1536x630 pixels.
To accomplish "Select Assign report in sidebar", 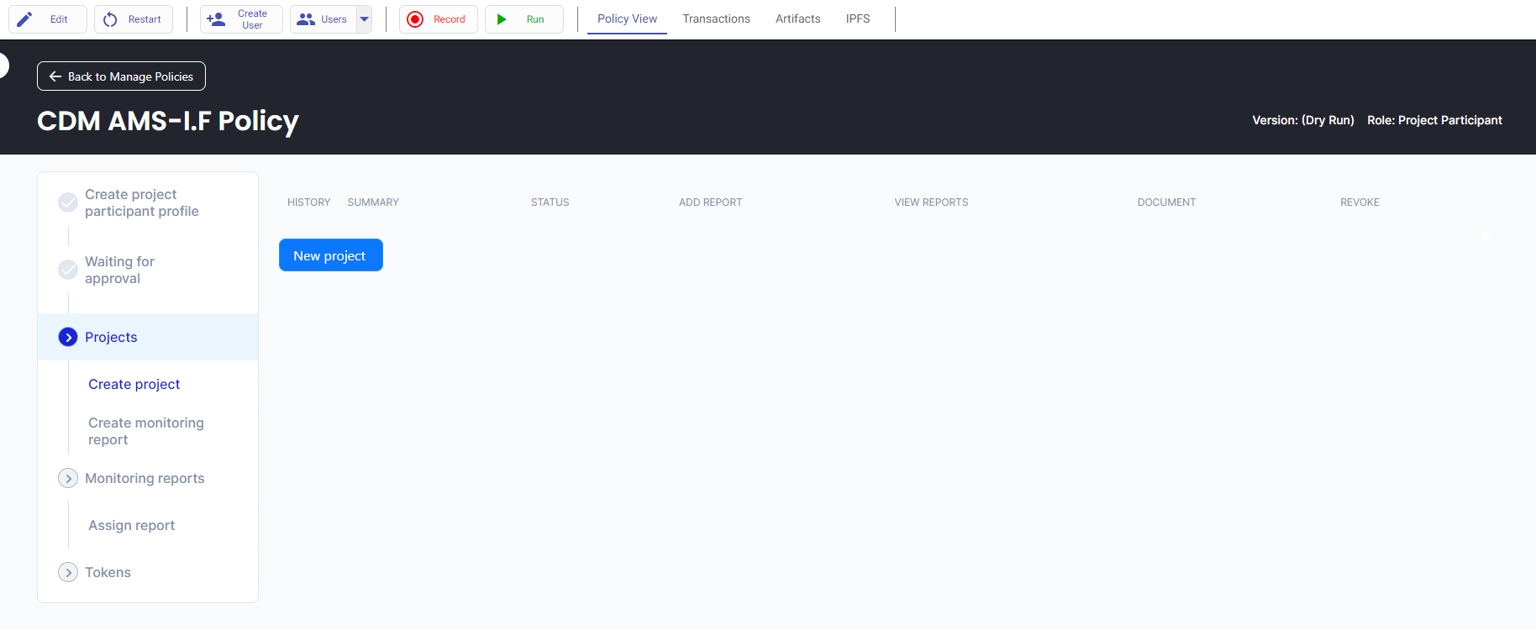I will point(131,526).
